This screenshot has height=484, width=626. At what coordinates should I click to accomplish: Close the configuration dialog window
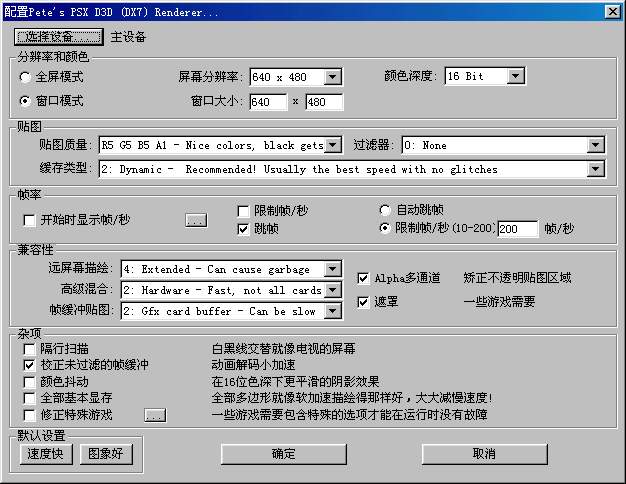pyautogui.click(x=611, y=11)
